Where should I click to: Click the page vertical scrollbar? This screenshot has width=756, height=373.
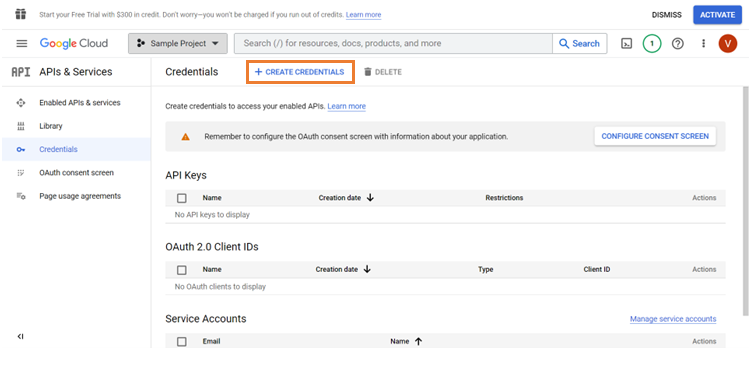tap(746, 202)
